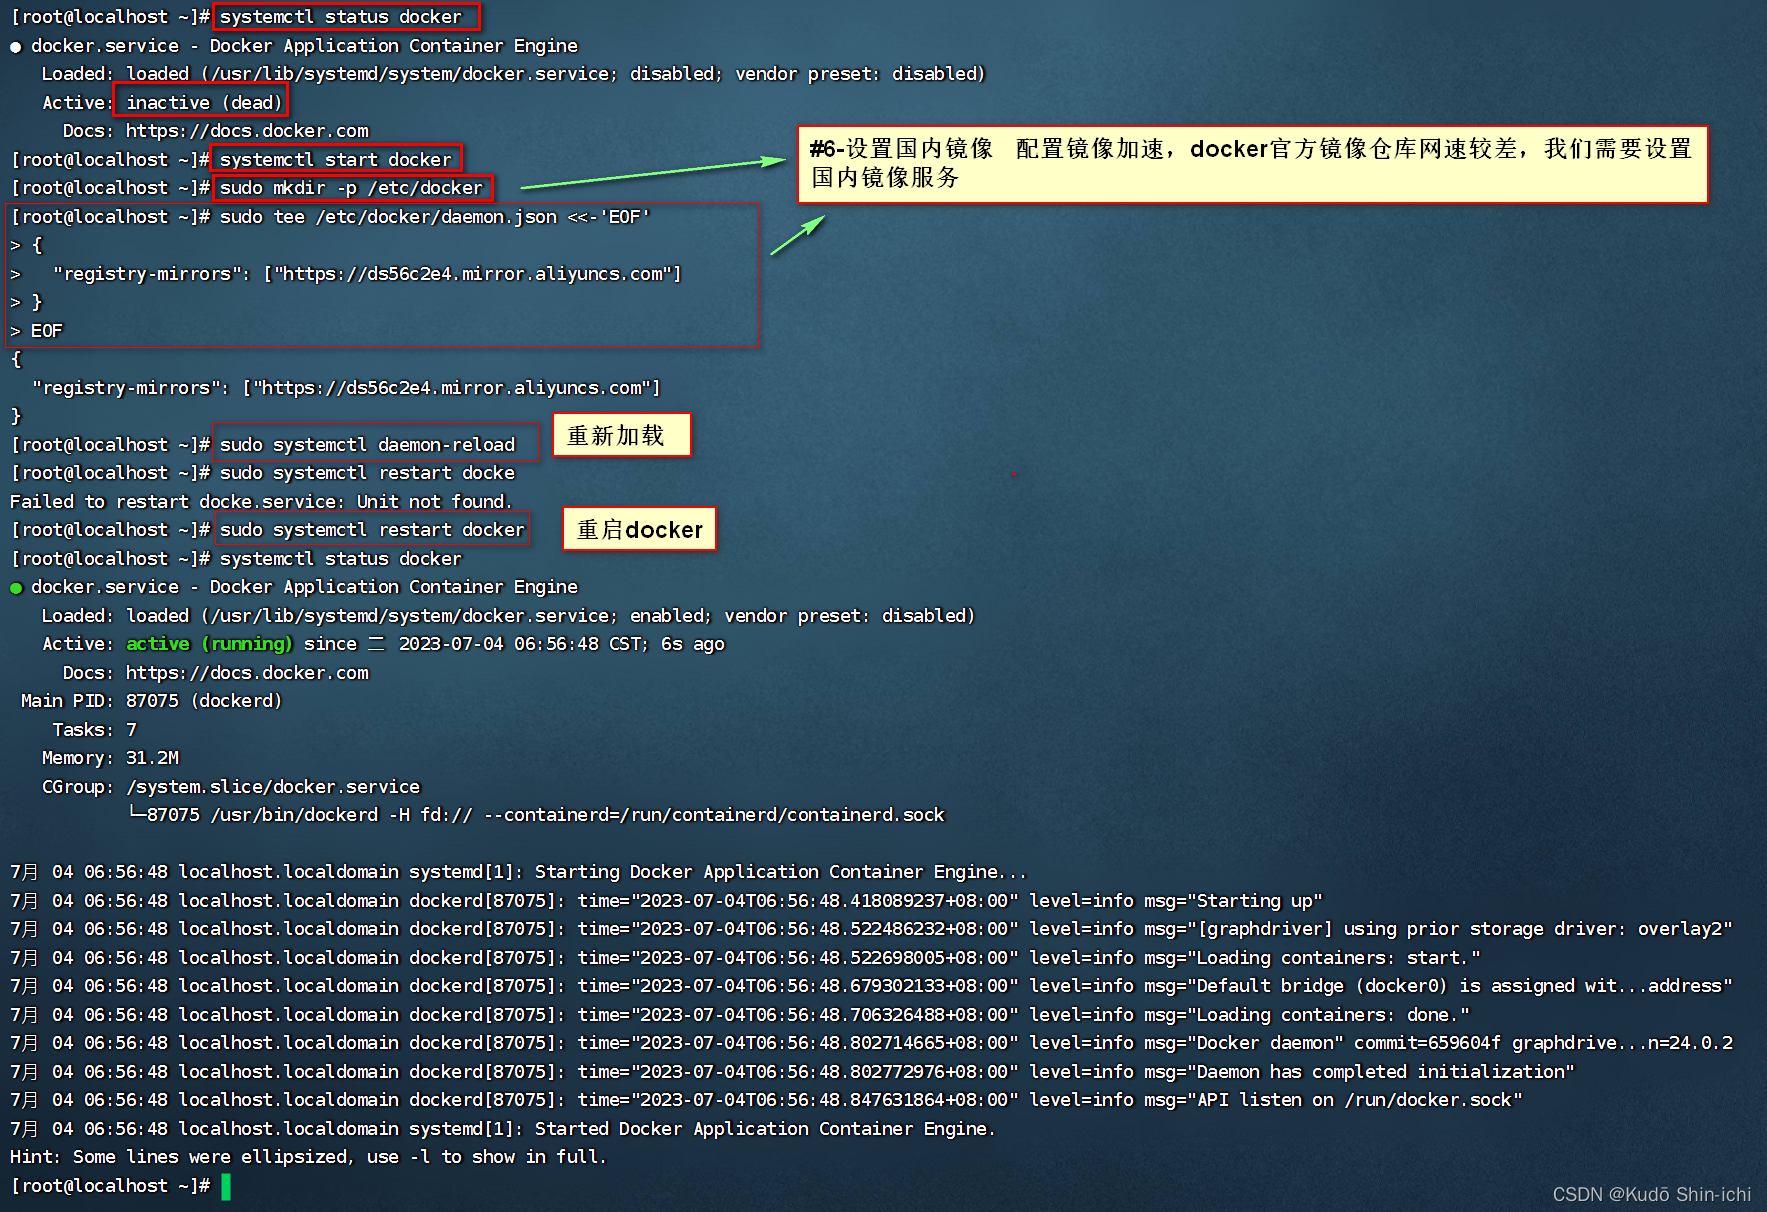This screenshot has width=1767, height=1212.
Task: Click the 'Started Docker Application Container Engine.' log line
Action: (503, 1128)
